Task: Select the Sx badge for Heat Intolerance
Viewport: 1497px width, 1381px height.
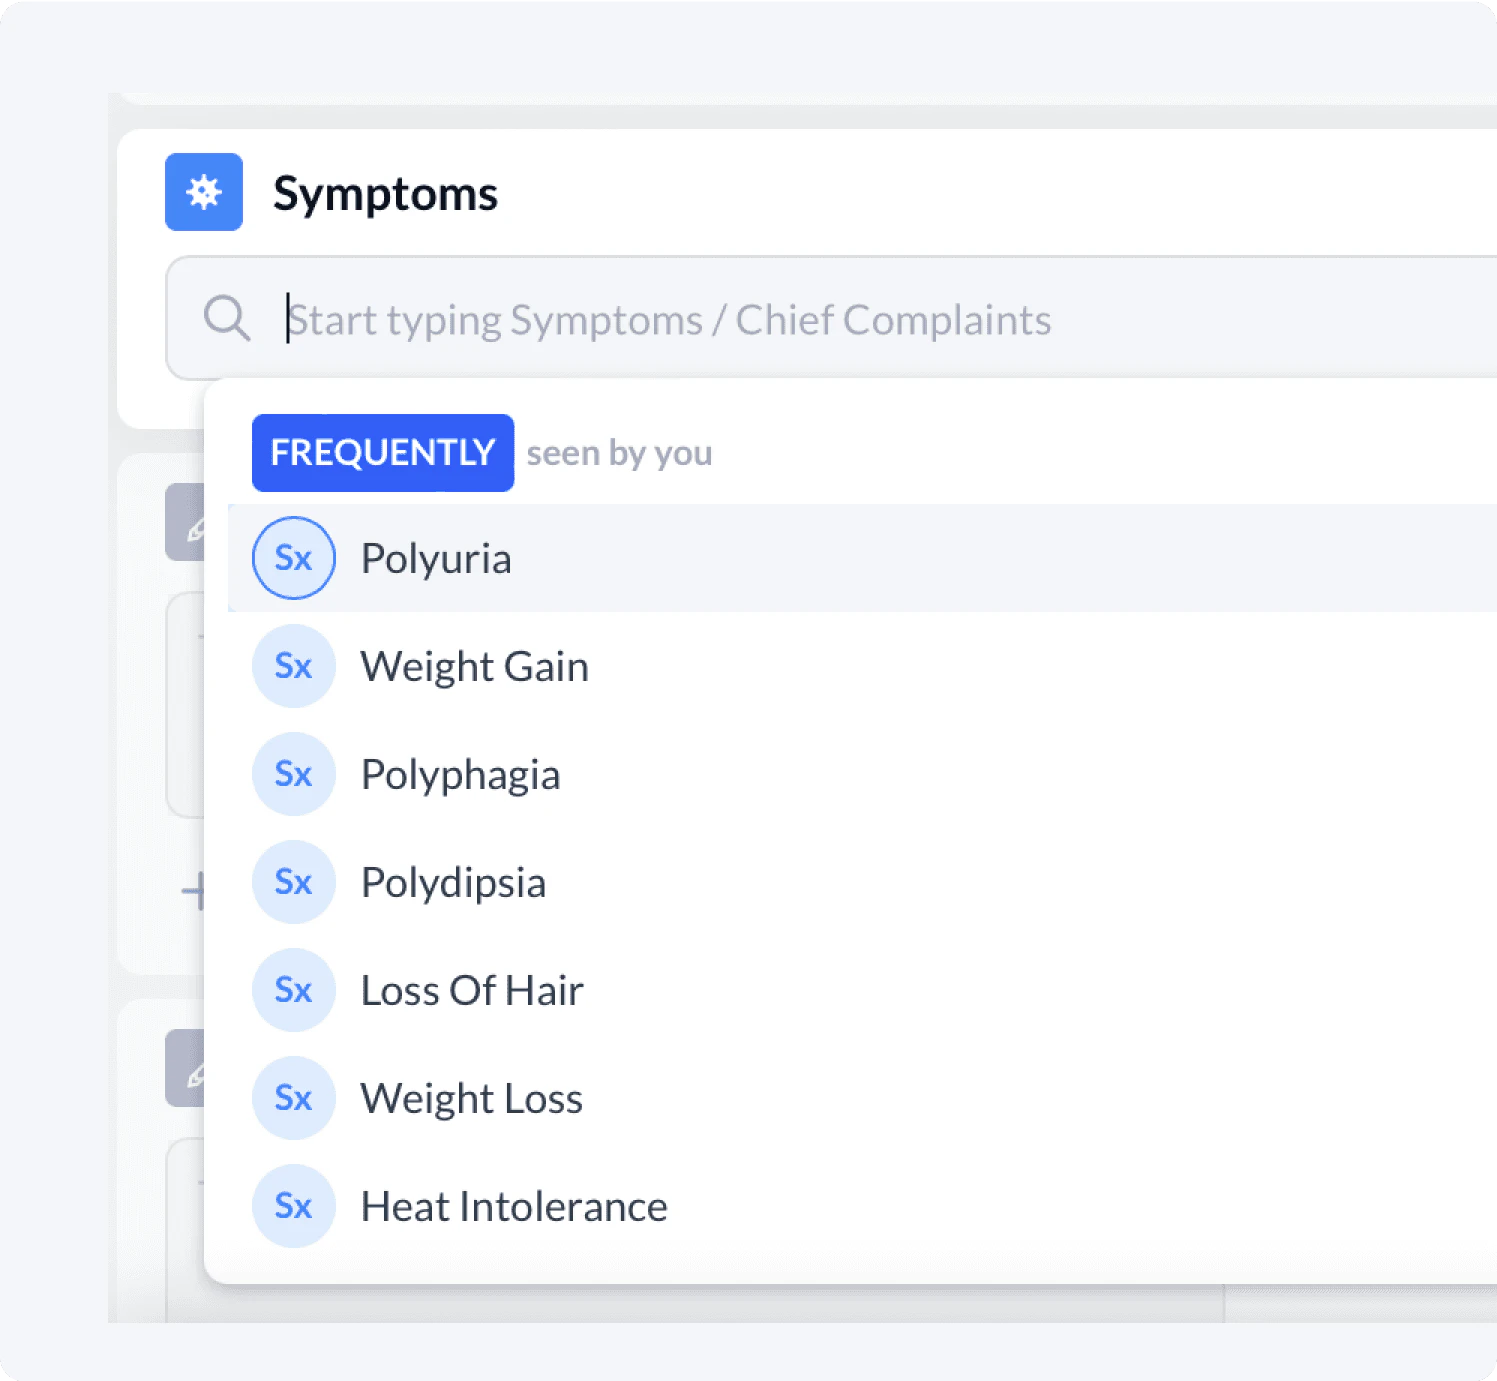Action: point(293,1205)
